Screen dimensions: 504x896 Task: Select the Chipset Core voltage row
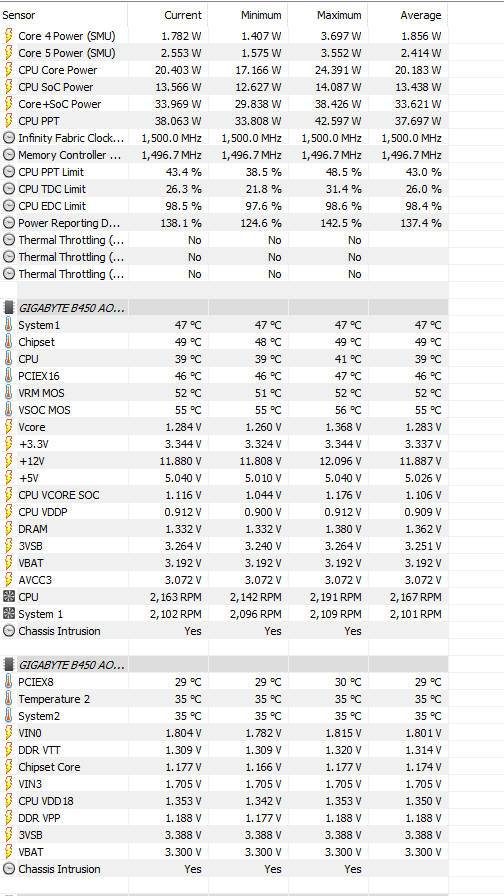pyautogui.click(x=224, y=767)
